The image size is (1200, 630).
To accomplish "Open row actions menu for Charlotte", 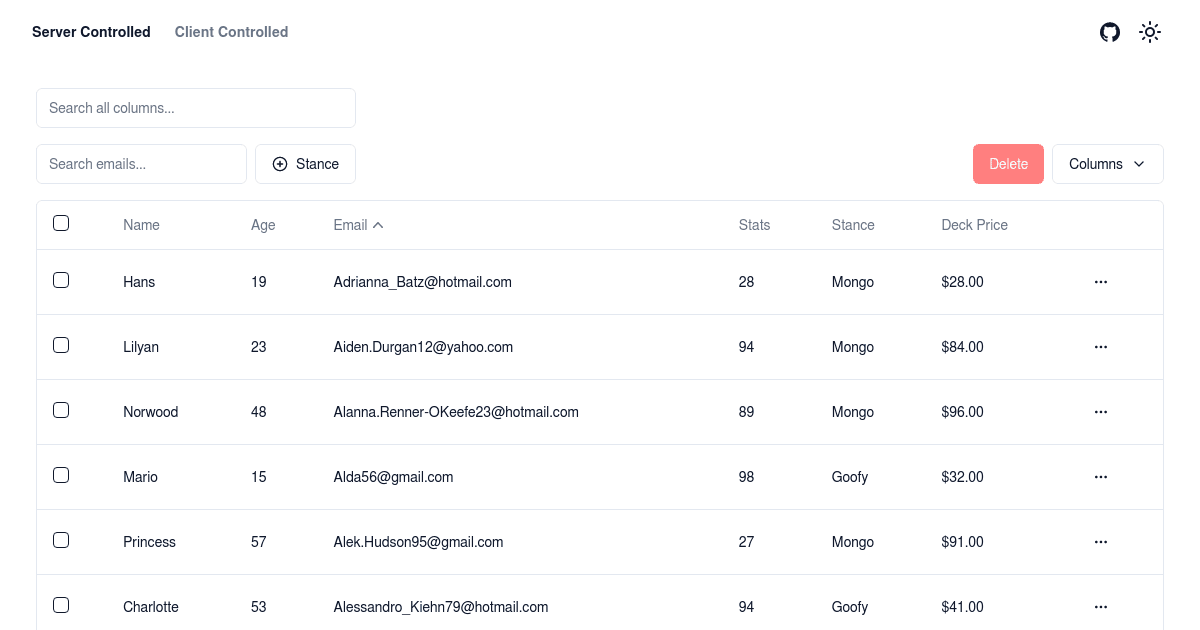I will tap(1101, 606).
